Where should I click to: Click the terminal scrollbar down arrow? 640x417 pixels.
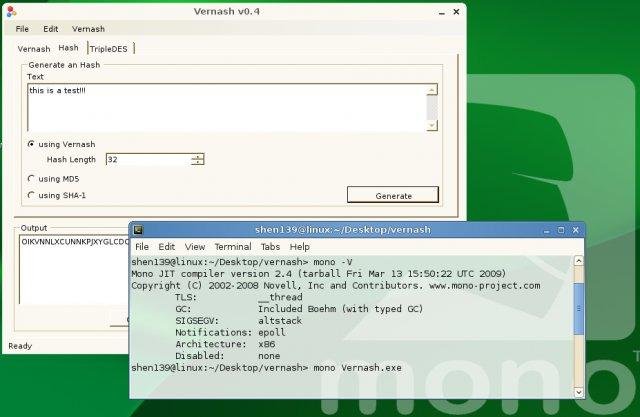(578, 392)
